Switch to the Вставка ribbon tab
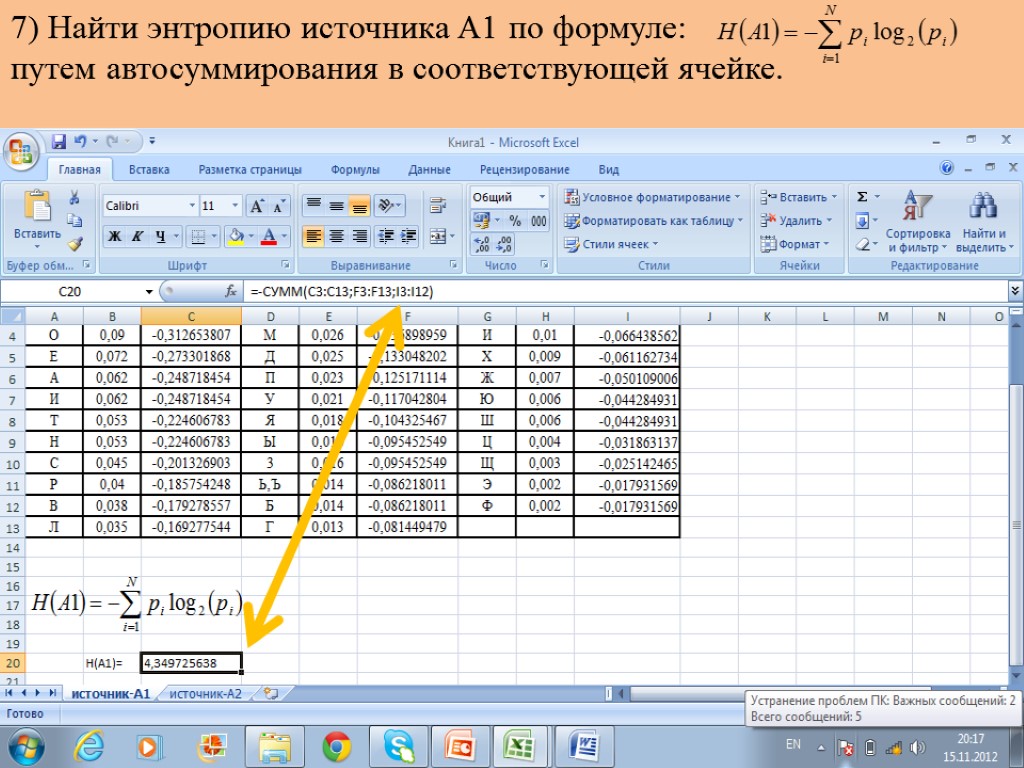The height and width of the screenshot is (768, 1024). [x=149, y=170]
